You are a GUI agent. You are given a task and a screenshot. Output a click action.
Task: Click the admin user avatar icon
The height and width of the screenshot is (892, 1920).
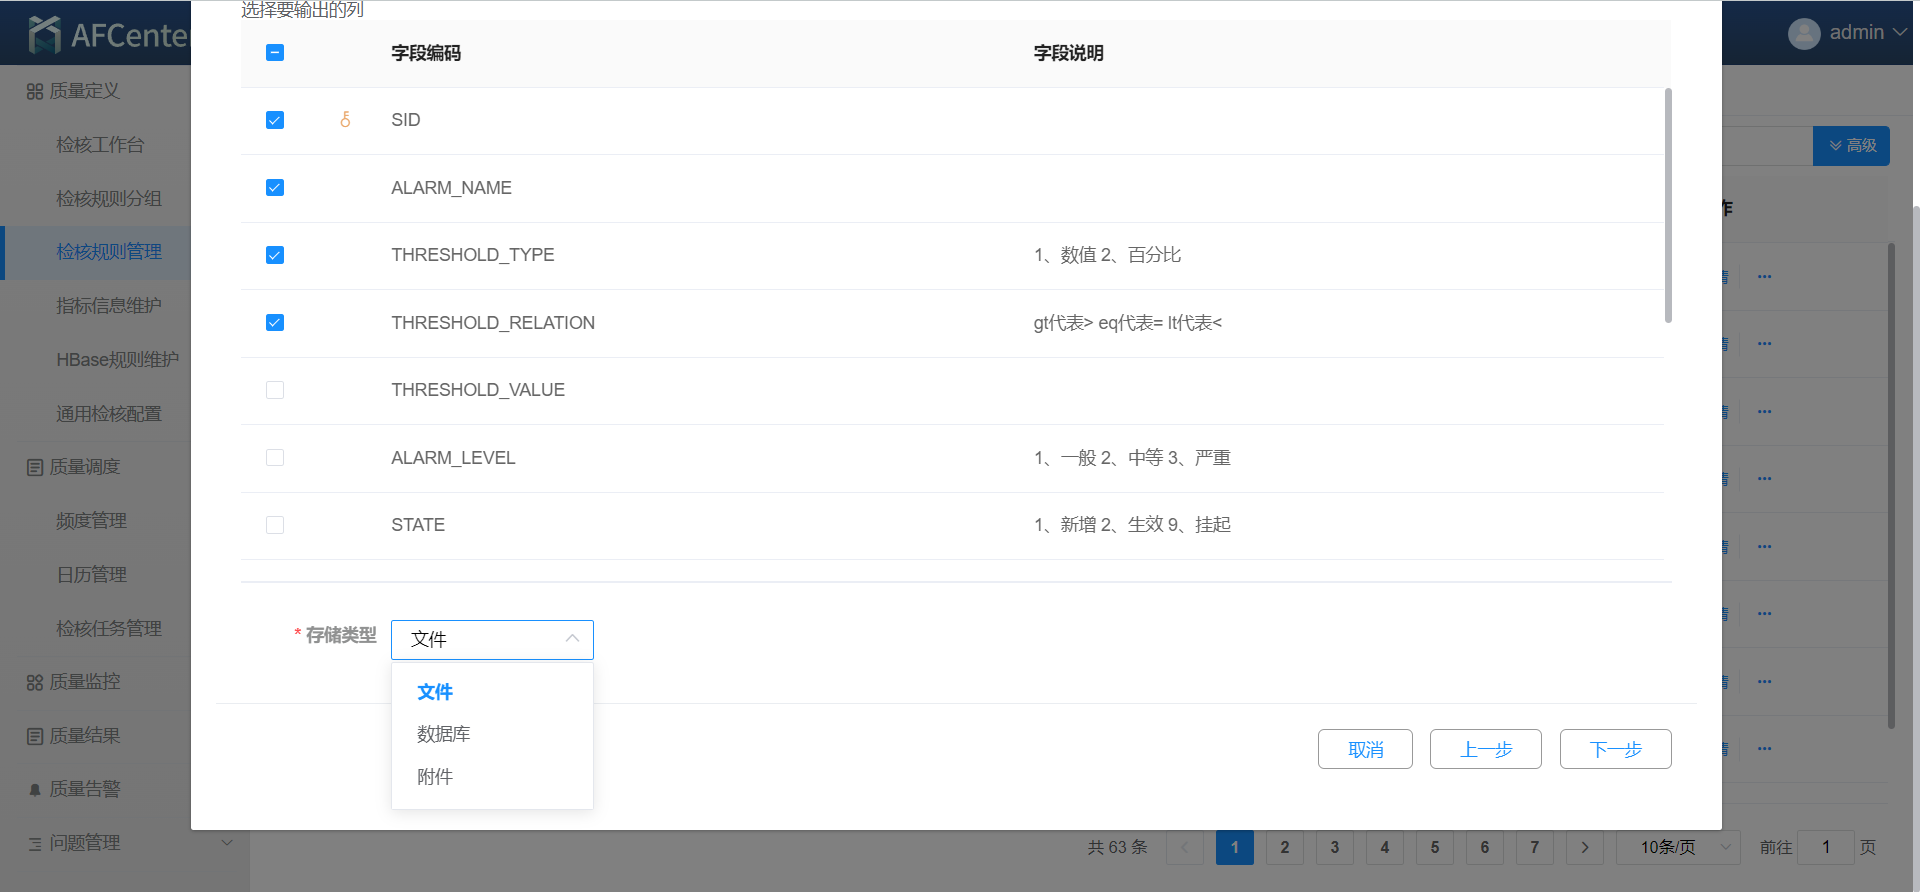(x=1804, y=33)
